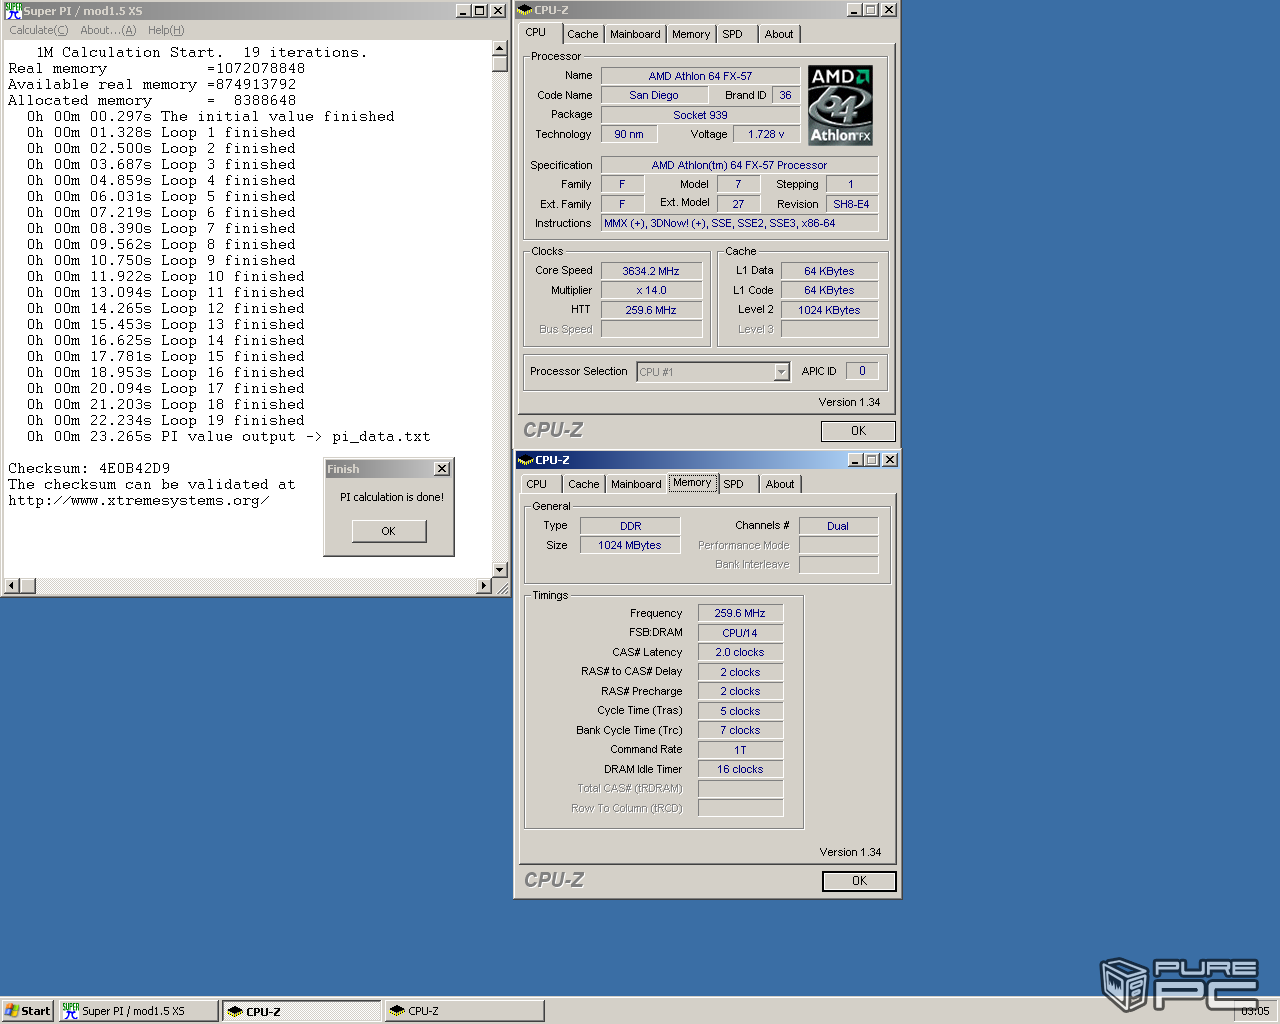The image size is (1280, 1024).
Task: Click OK in the lower CPU-Z Memory window
Action: point(859,881)
